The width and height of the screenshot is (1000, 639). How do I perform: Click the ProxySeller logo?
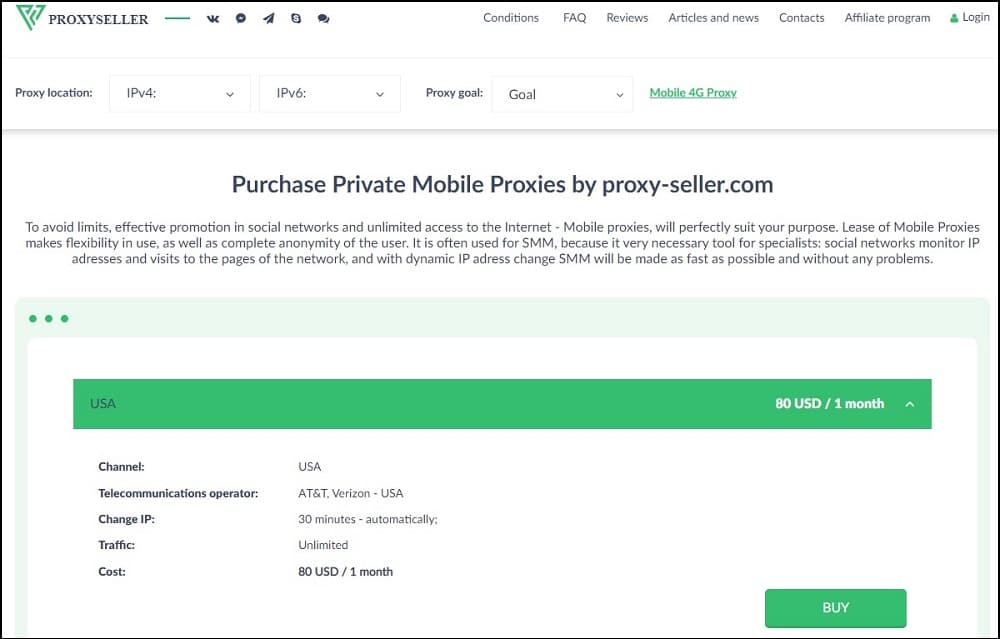(82, 18)
